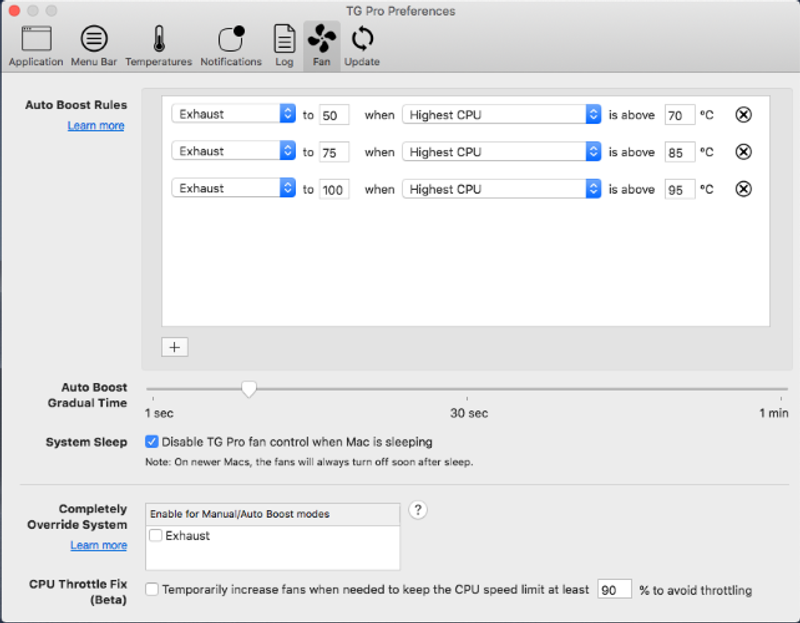Viewport: 800px width, 623px height.
Task: Open the third rule's Highest CPU dropdown
Action: [x=501, y=189]
